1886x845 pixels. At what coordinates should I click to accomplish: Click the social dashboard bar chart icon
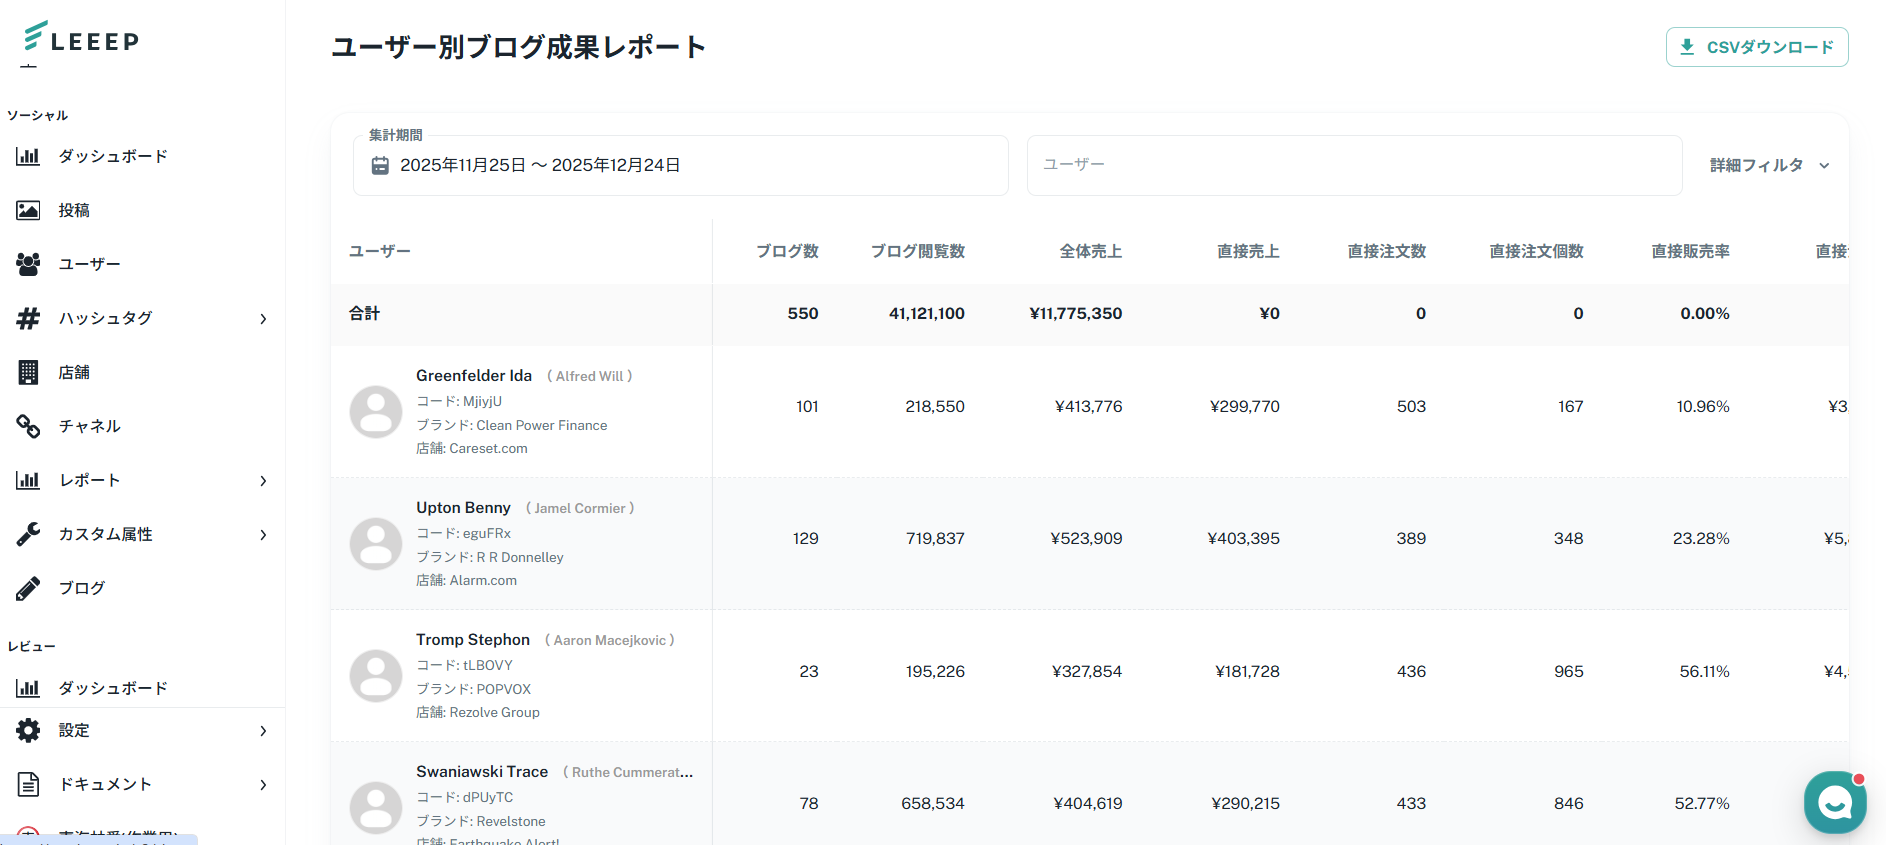(28, 156)
